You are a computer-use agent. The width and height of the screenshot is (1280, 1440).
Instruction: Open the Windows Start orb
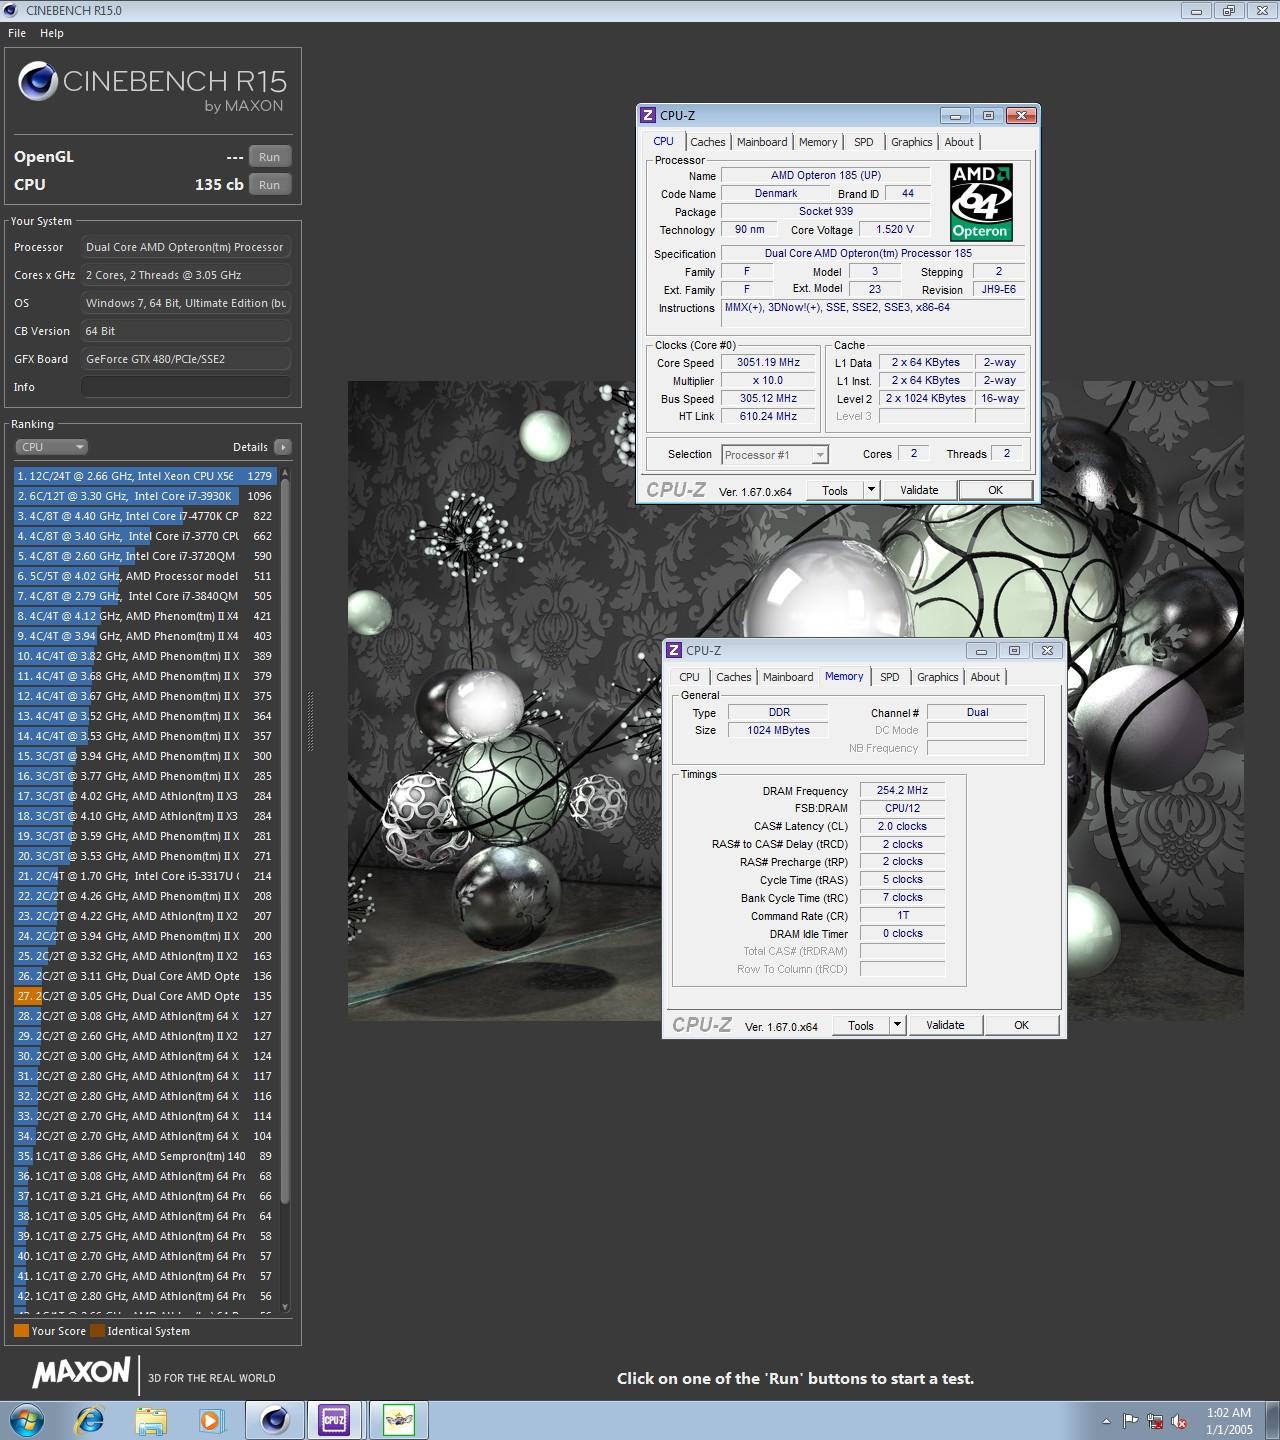coord(27,1420)
